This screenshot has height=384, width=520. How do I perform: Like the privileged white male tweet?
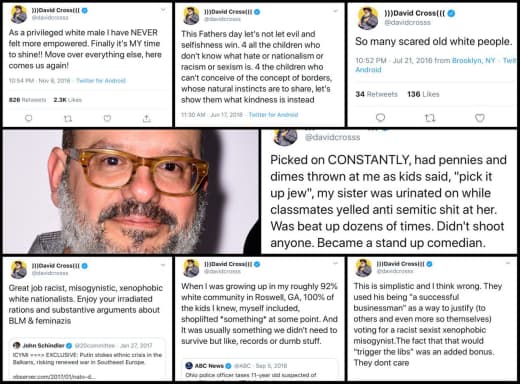(x=107, y=118)
